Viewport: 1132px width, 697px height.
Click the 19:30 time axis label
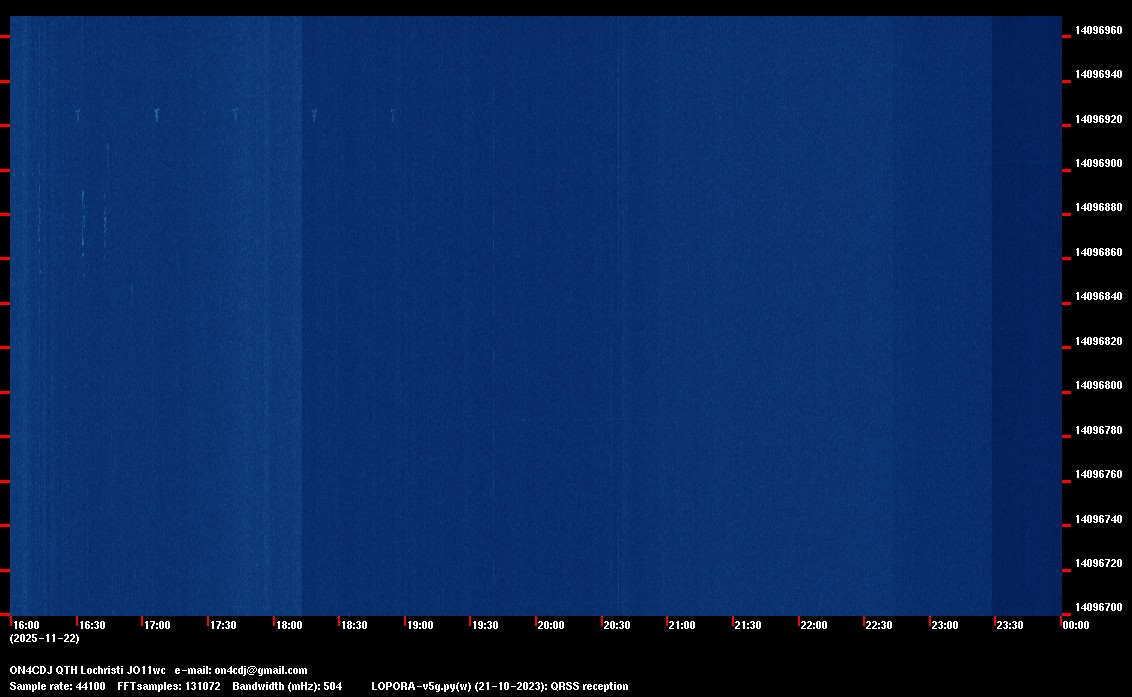click(x=485, y=625)
